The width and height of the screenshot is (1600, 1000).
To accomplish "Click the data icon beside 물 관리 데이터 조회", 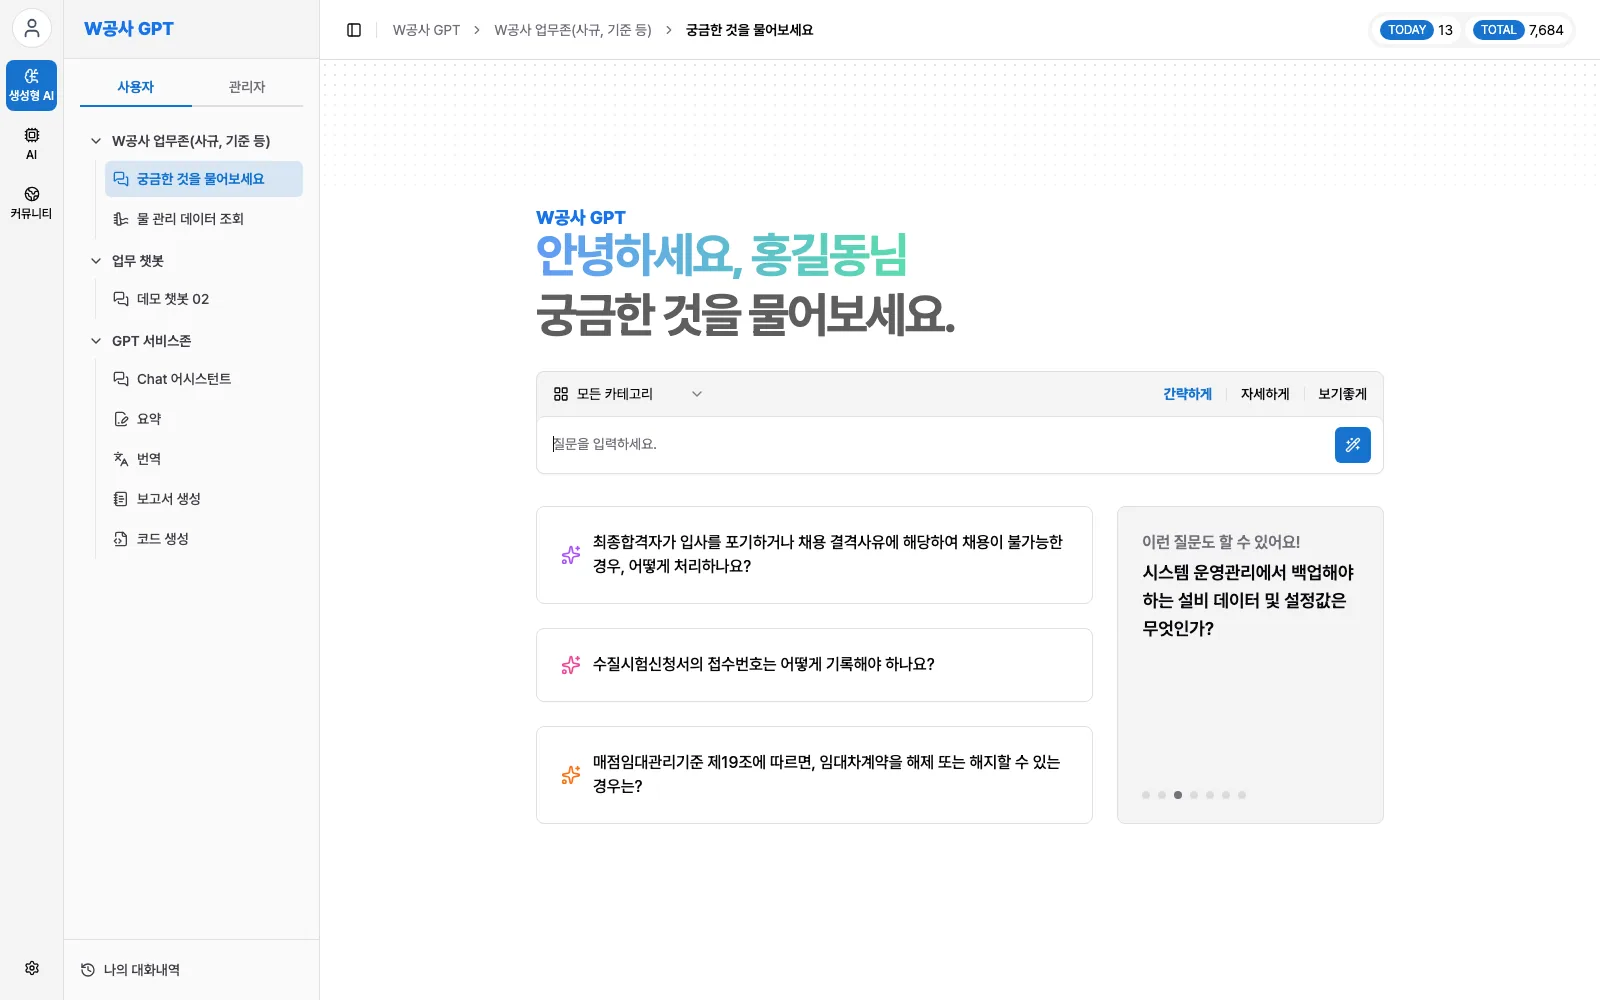I will [x=121, y=219].
